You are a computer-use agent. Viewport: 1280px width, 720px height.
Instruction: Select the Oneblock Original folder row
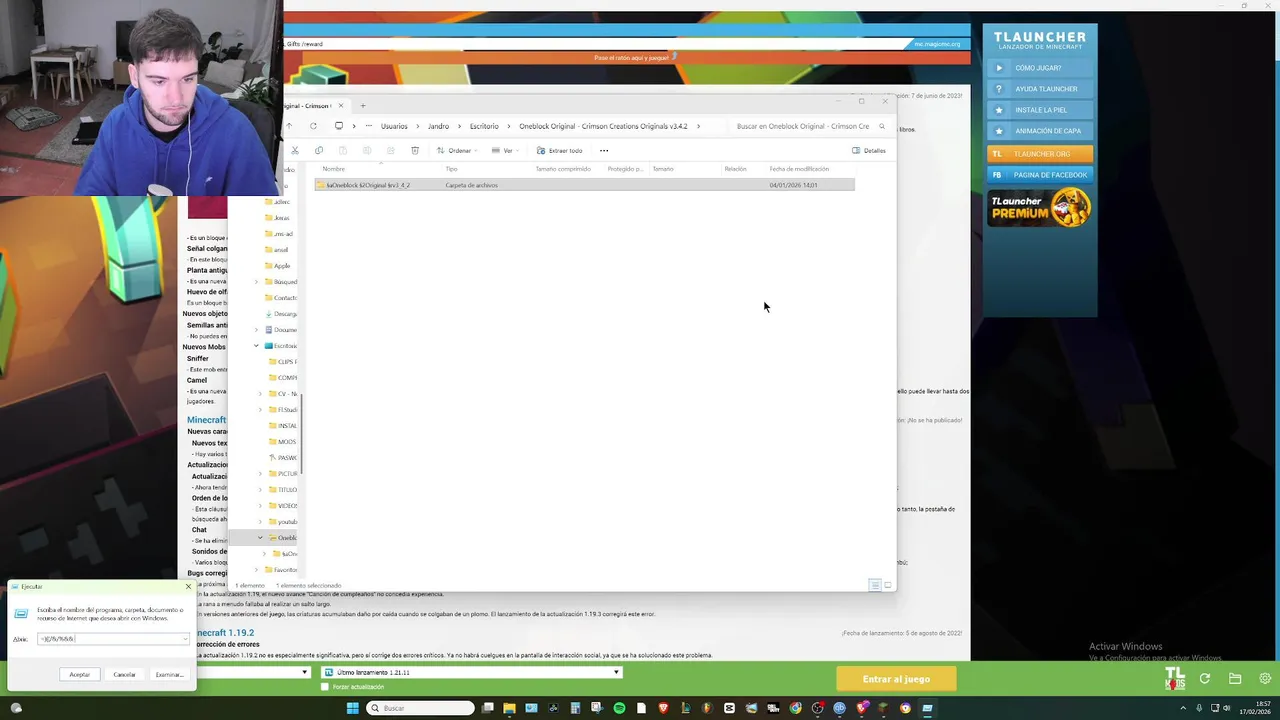point(585,185)
